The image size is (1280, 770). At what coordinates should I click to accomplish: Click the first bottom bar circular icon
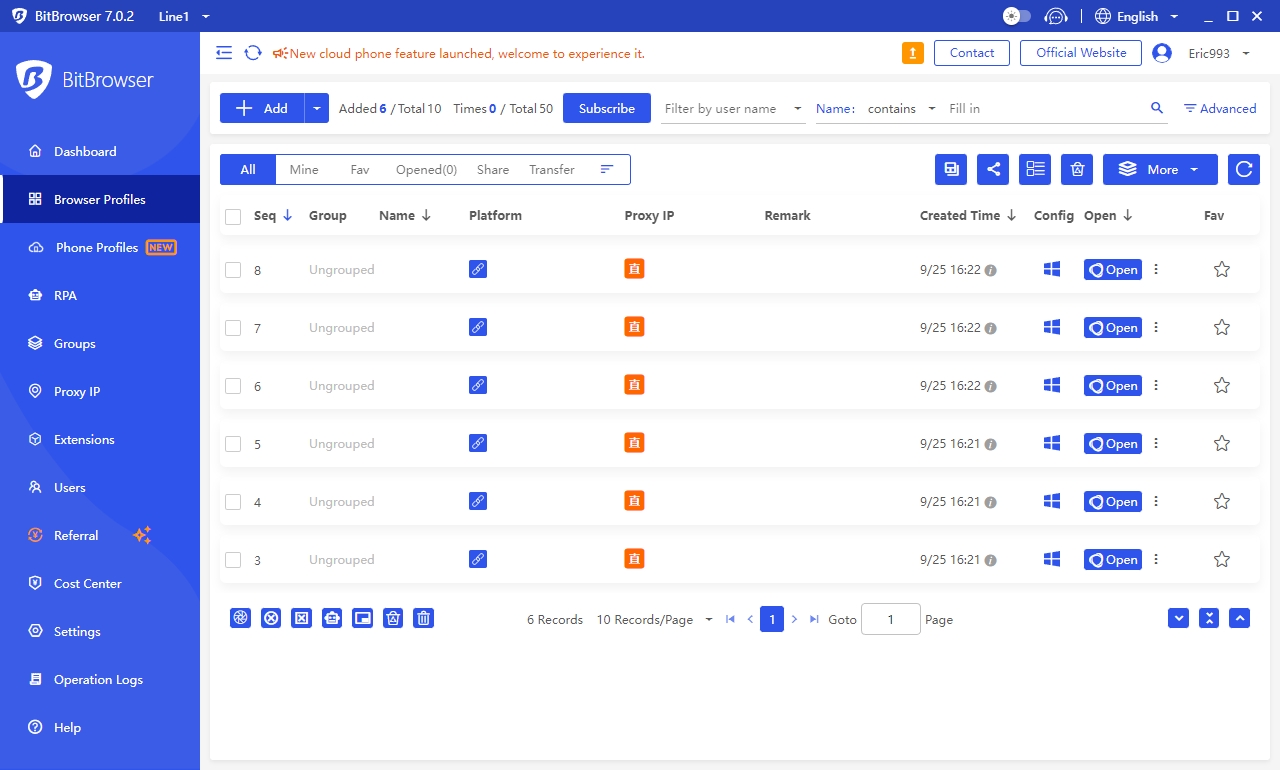[240, 618]
